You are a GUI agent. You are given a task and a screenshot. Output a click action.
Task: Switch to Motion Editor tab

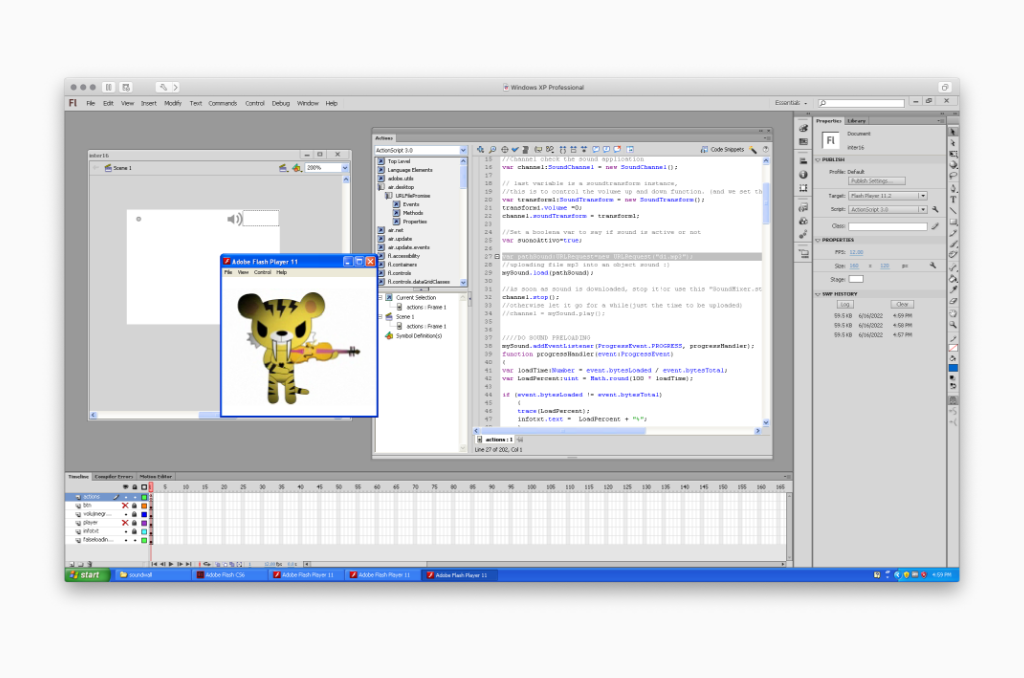(x=155, y=477)
